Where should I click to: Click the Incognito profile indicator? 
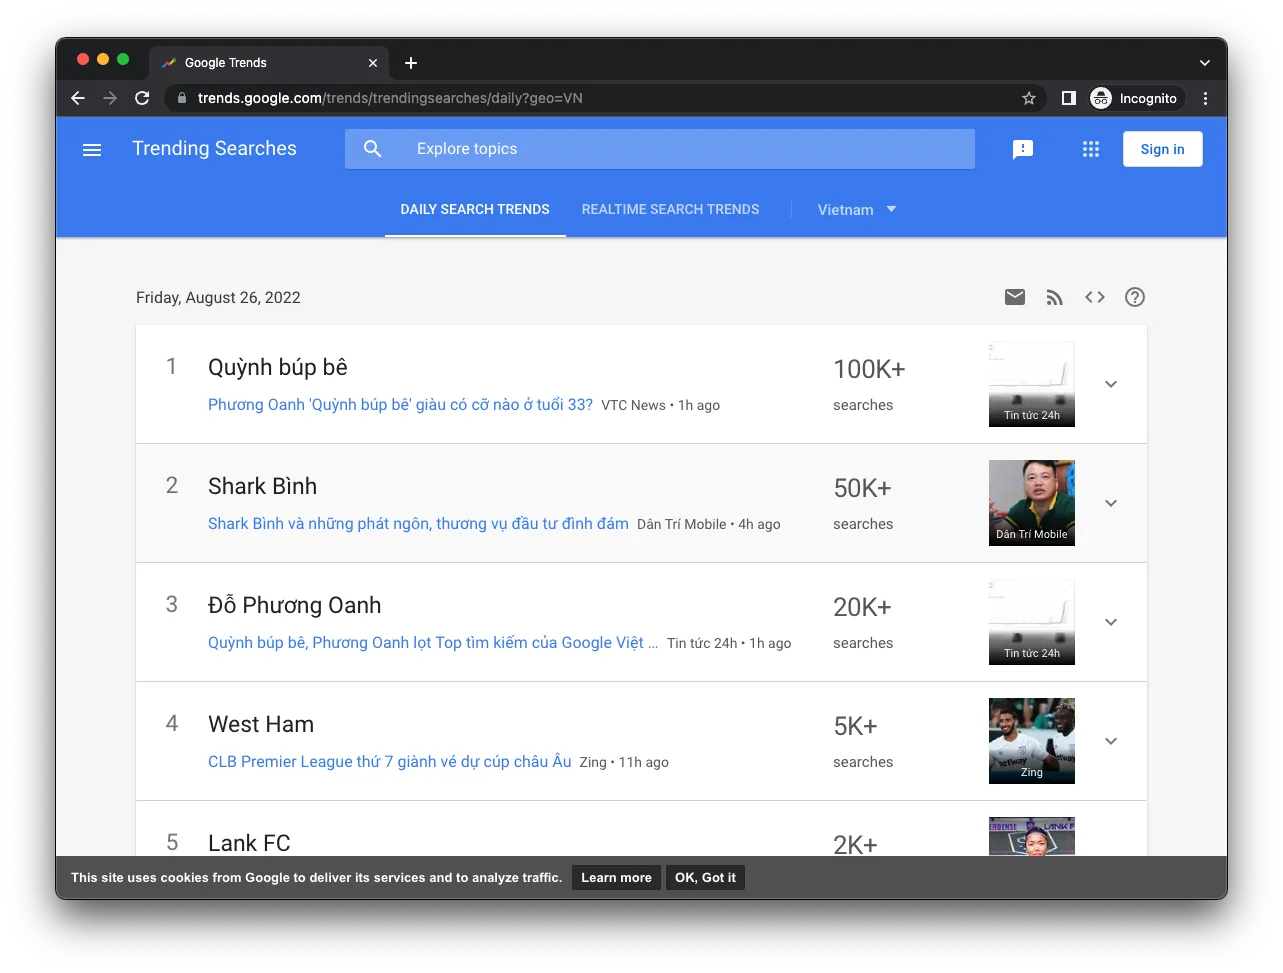coord(1134,98)
